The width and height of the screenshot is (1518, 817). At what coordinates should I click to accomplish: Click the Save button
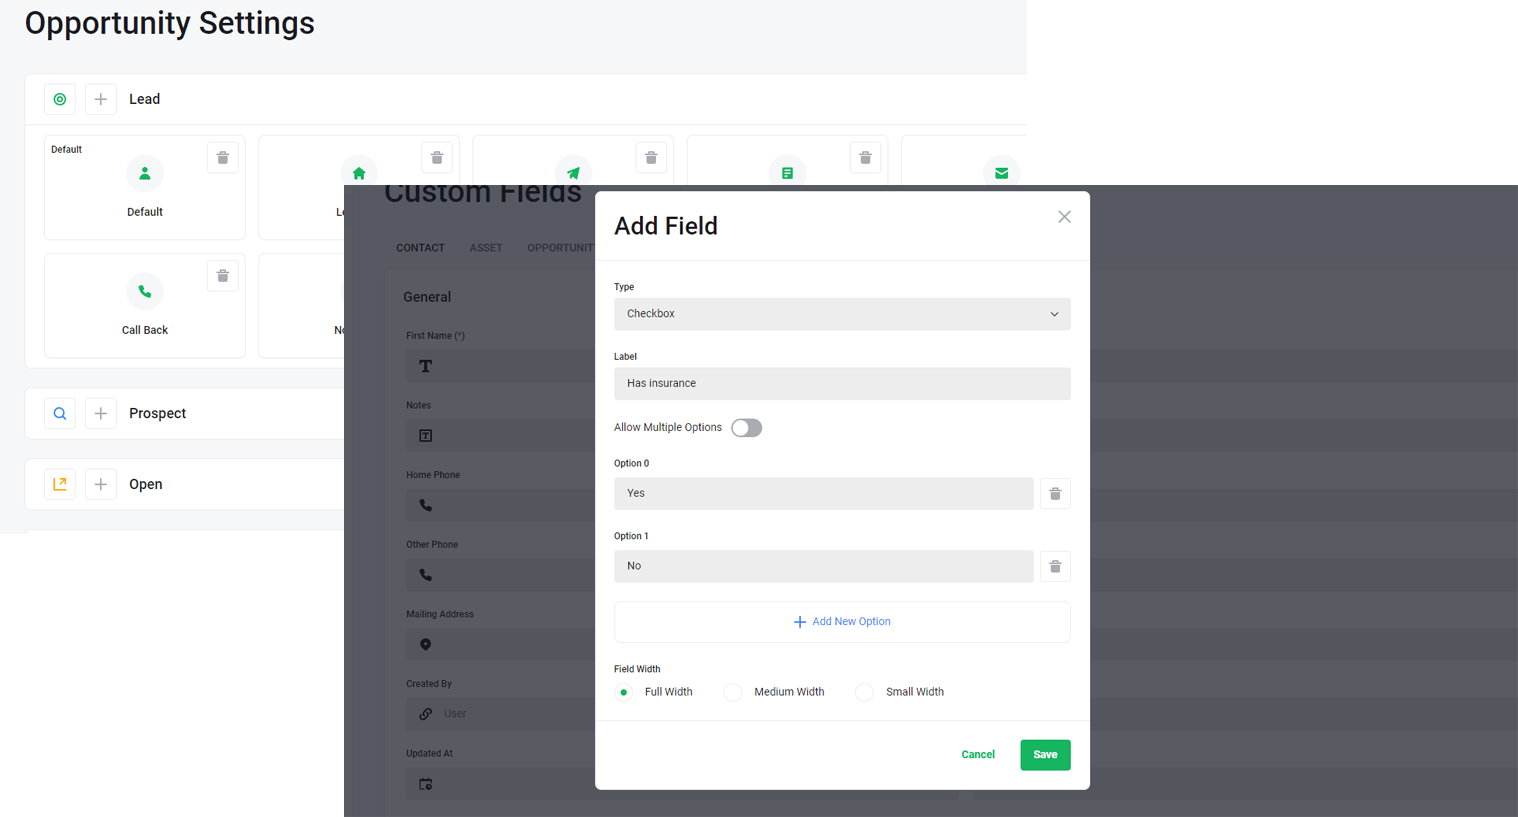1045,755
